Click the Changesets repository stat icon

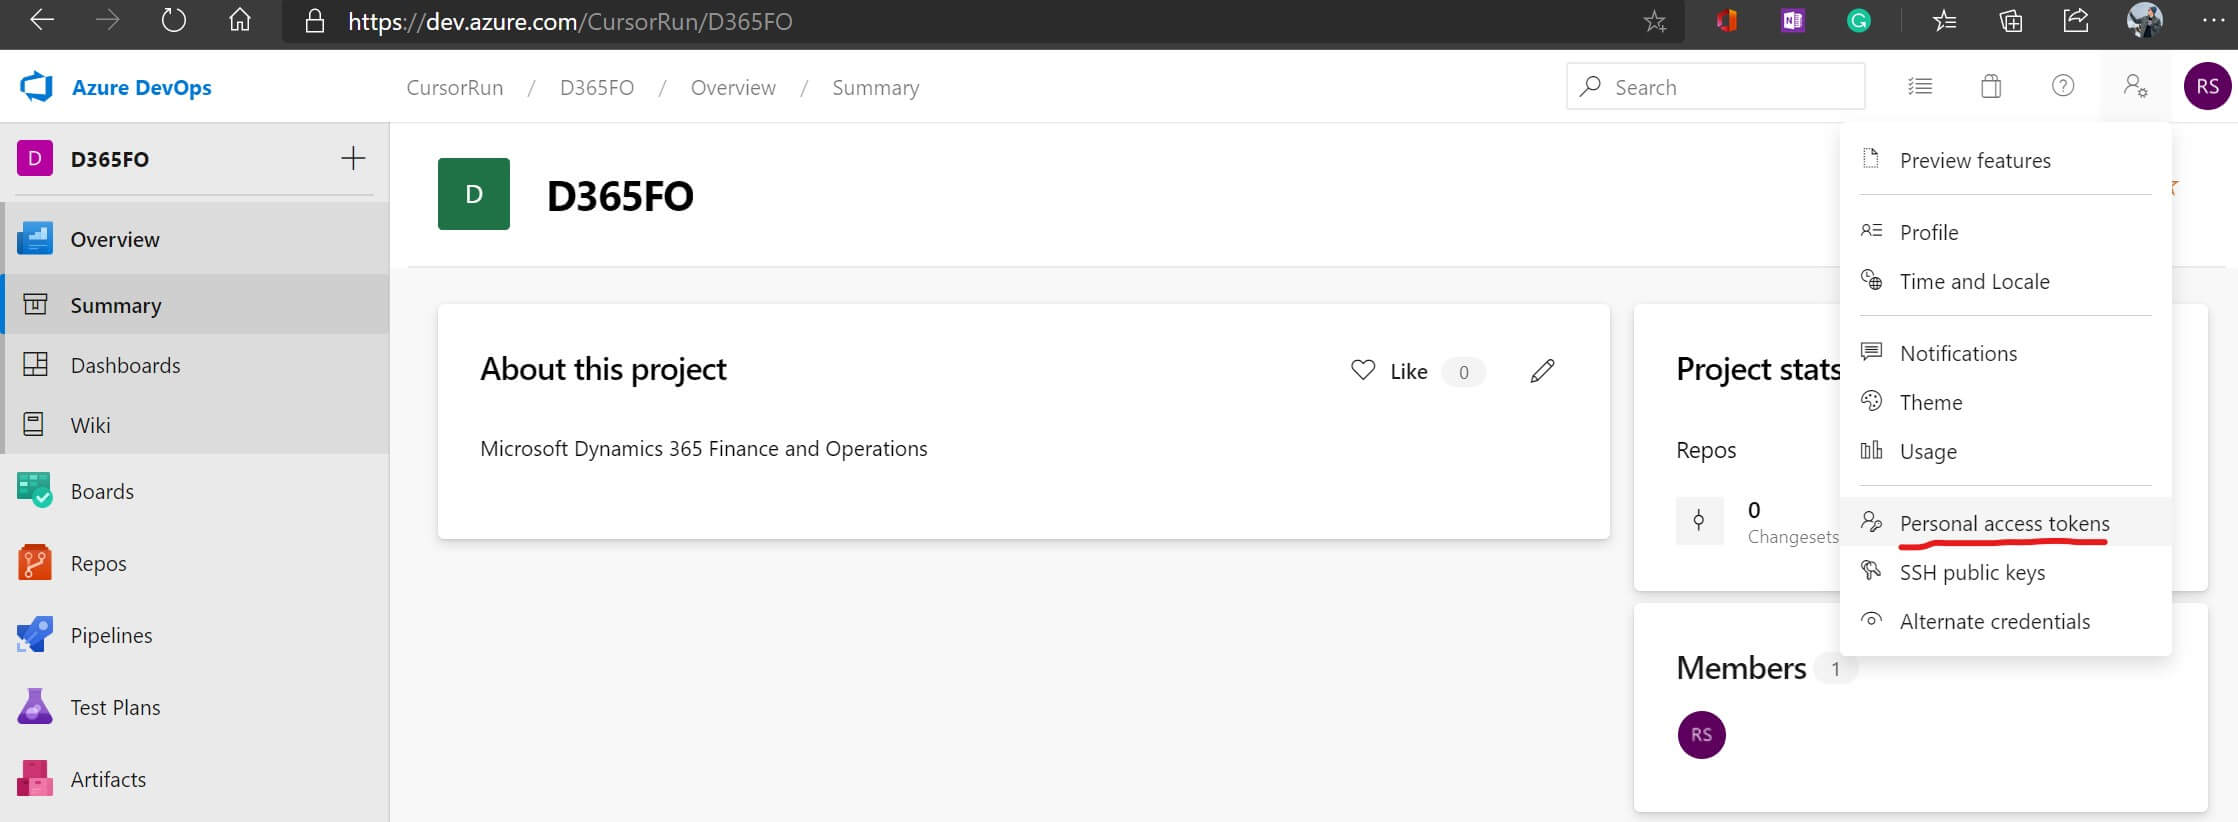[x=1699, y=520]
